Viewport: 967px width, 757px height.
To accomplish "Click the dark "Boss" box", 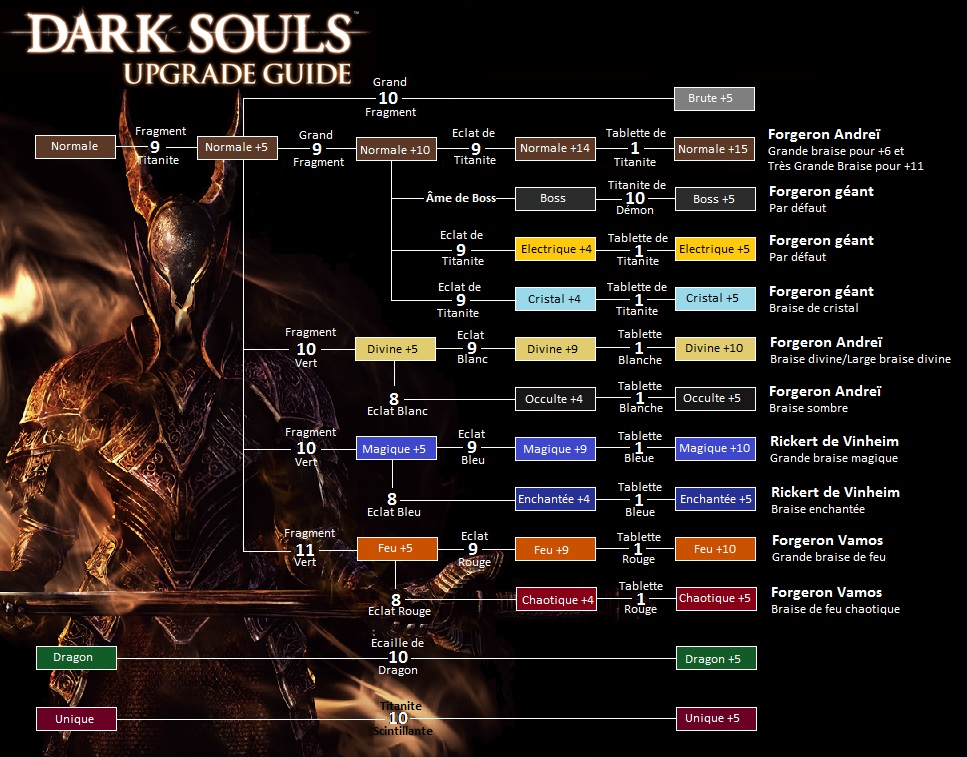I will coord(555,199).
